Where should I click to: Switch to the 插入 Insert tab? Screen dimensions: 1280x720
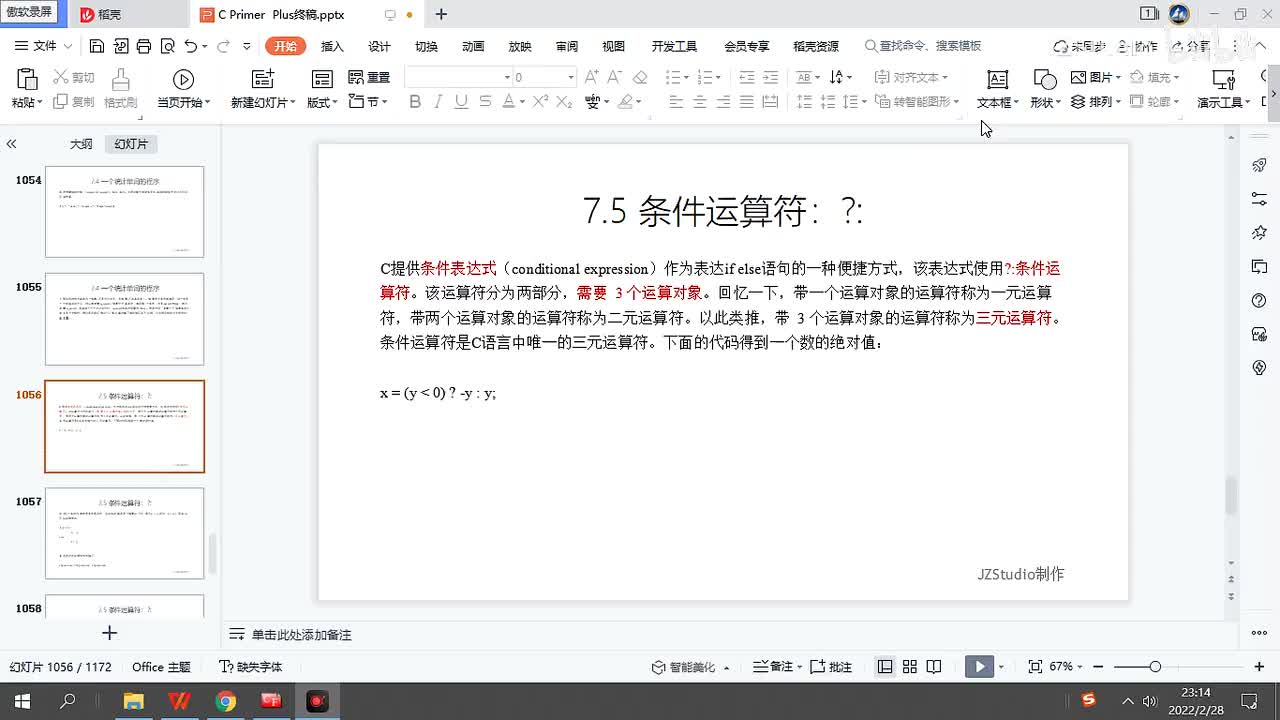(x=332, y=46)
